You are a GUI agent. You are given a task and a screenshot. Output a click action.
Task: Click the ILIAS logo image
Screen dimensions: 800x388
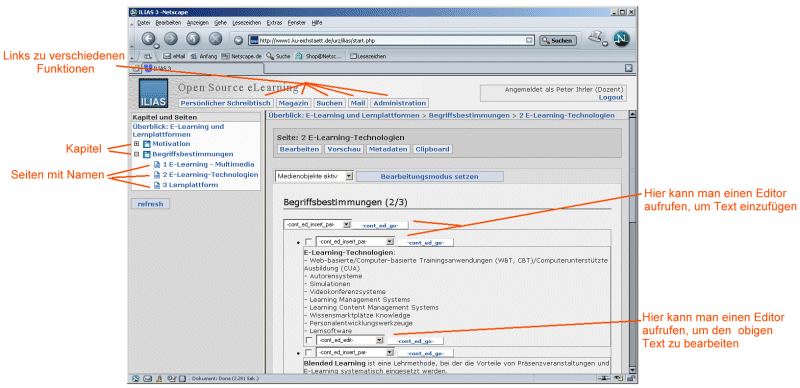[153, 93]
